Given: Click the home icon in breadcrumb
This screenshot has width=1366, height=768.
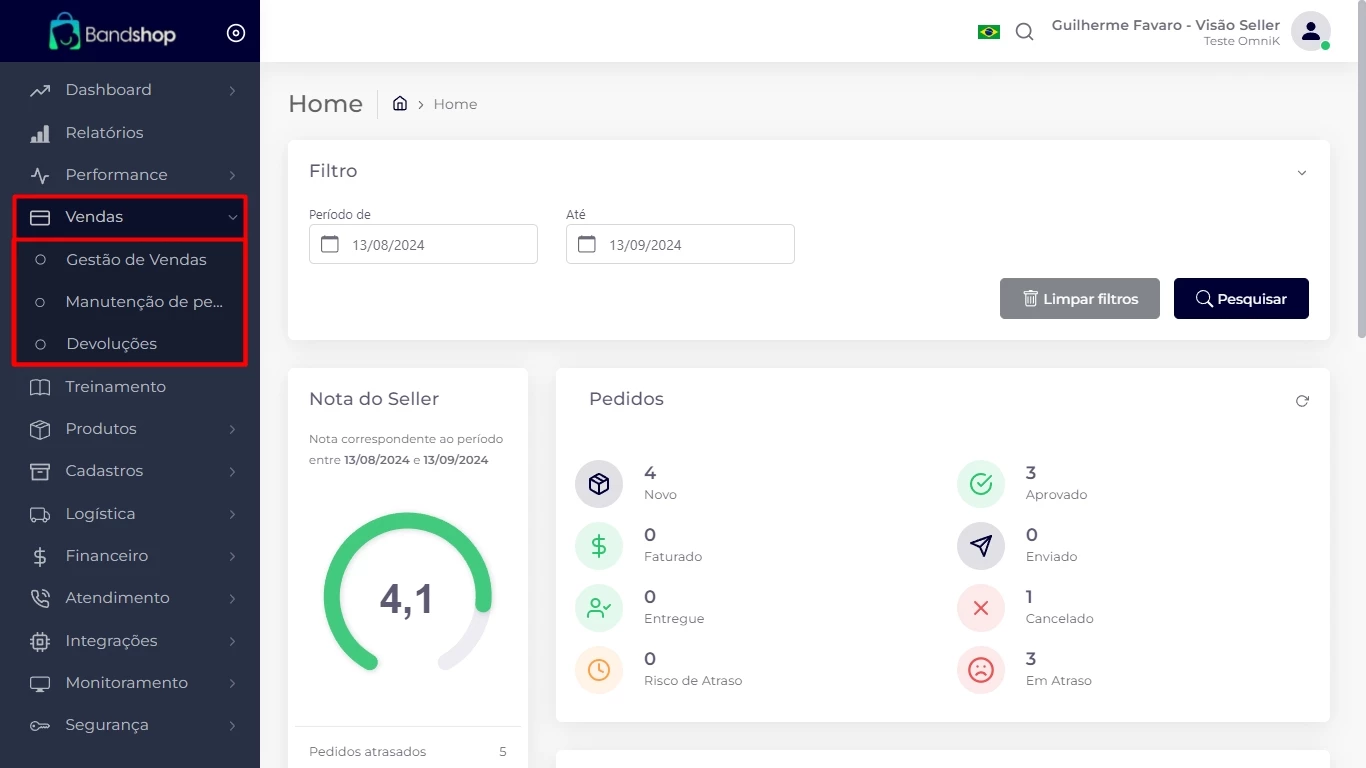Looking at the screenshot, I should pyautogui.click(x=400, y=104).
